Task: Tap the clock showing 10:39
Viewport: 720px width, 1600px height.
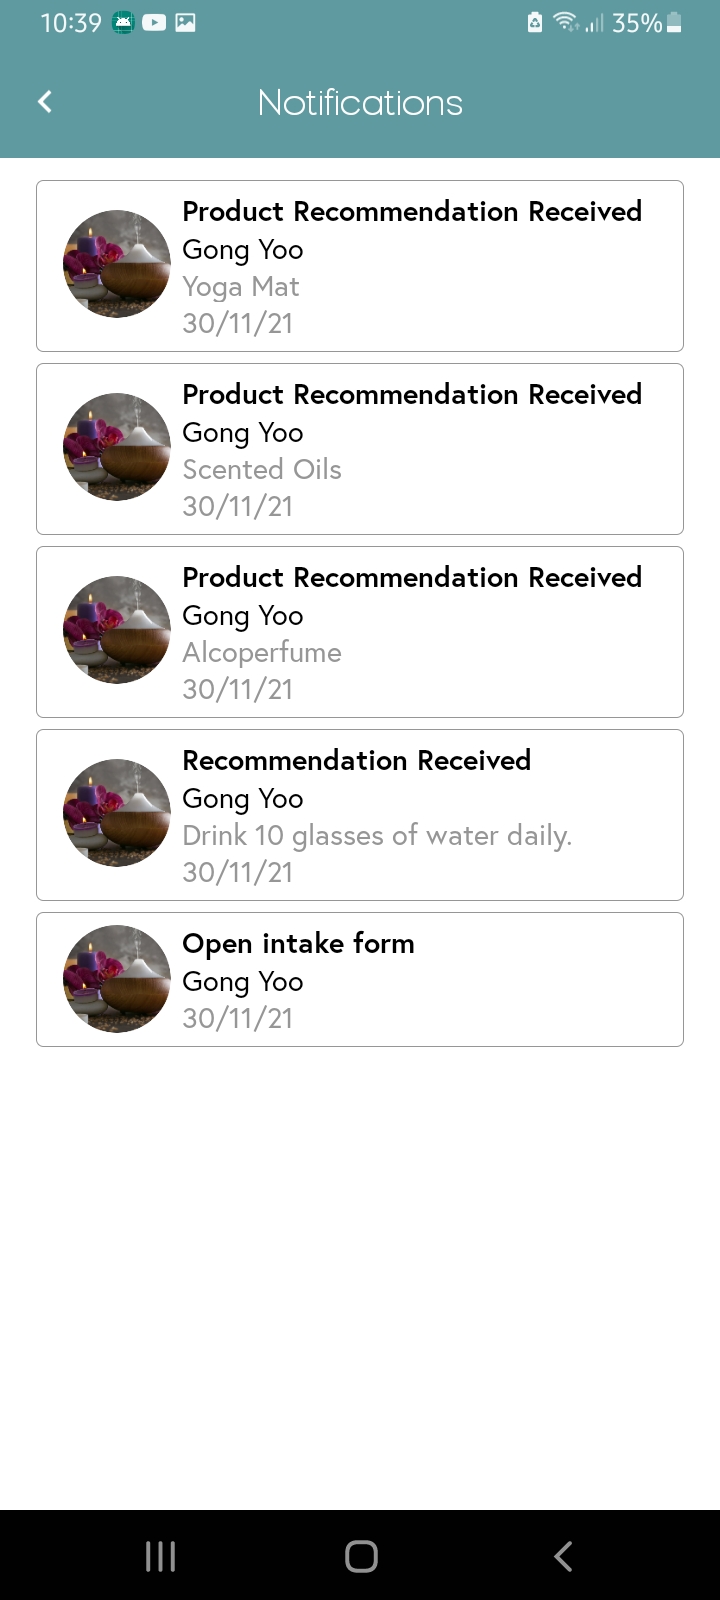Action: click(71, 23)
